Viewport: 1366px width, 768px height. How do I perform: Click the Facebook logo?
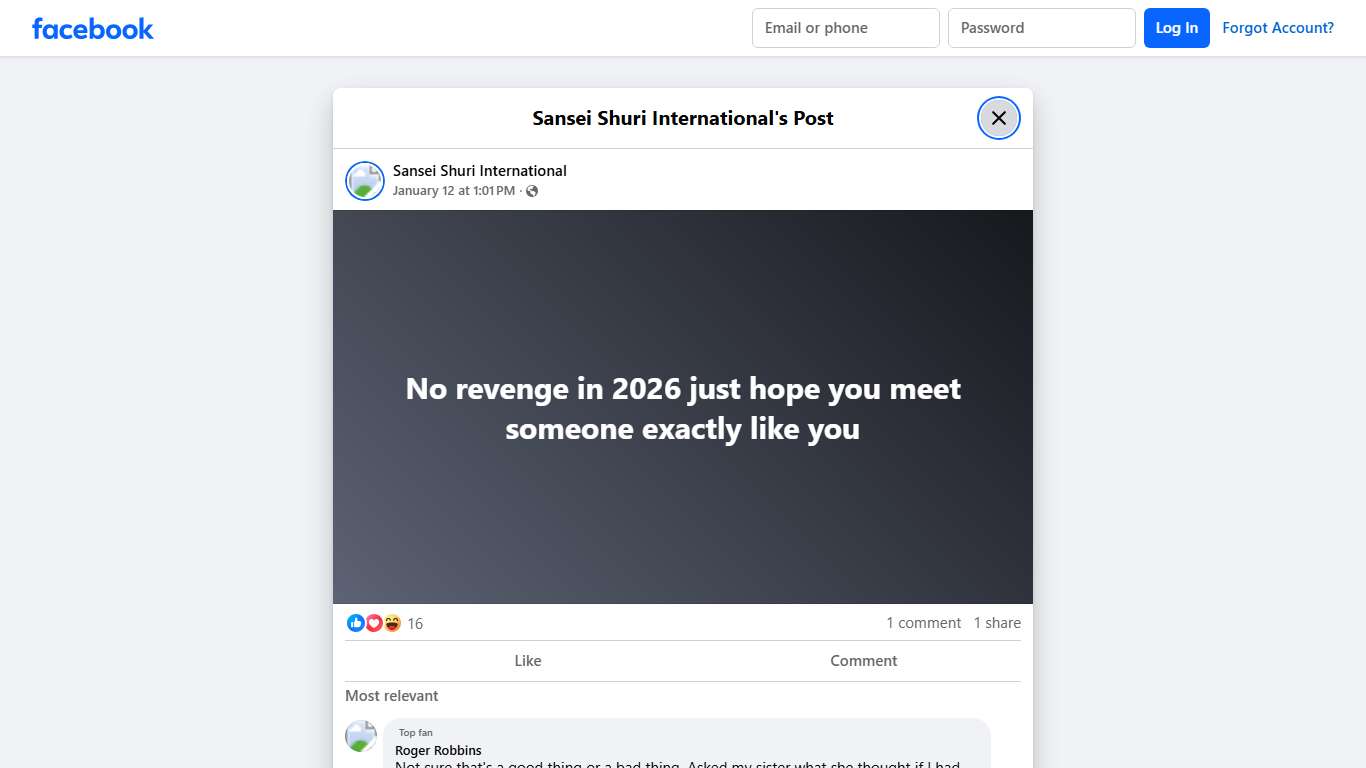point(92,28)
